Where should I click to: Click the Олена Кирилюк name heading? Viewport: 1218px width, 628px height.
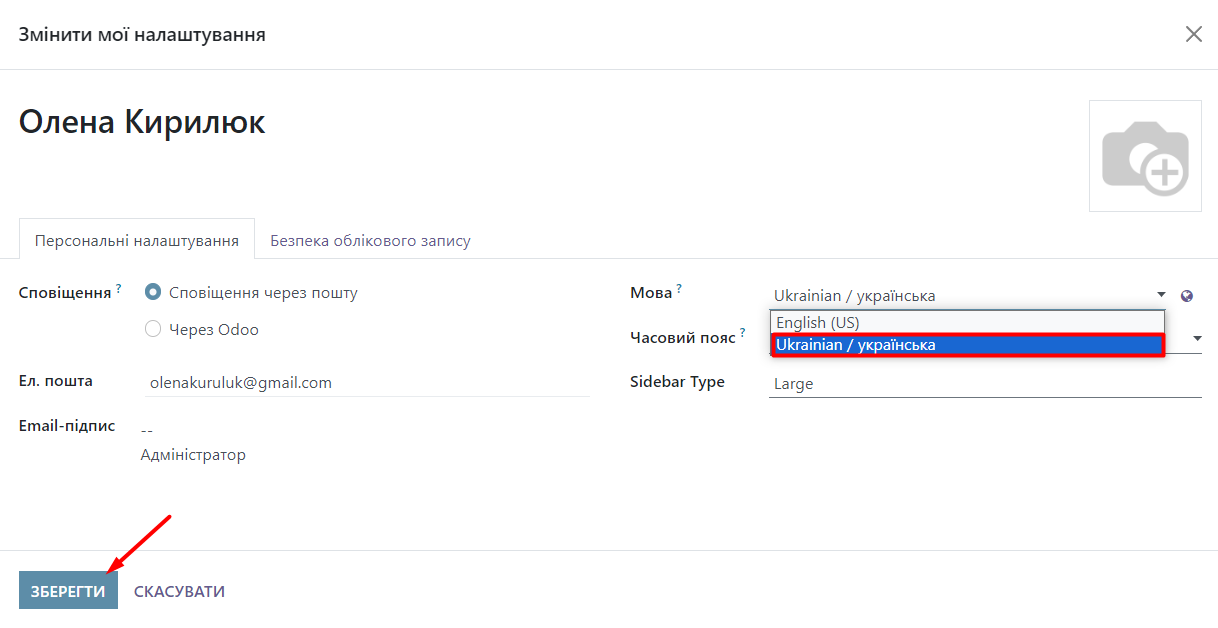click(142, 123)
